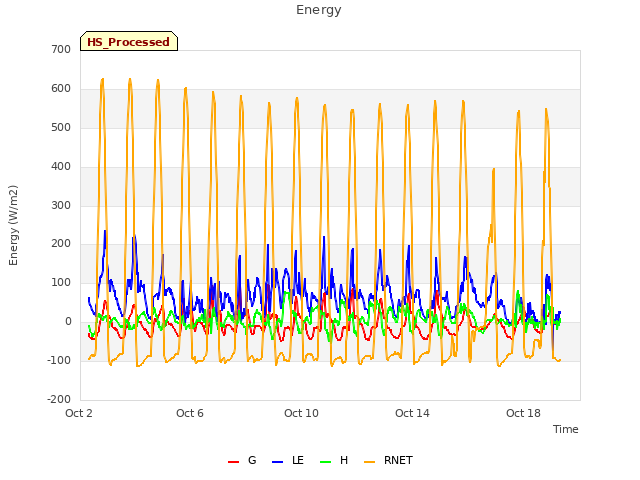Click the Oct 14 x-axis tick label
This screenshot has height=480, width=640.
click(412, 413)
